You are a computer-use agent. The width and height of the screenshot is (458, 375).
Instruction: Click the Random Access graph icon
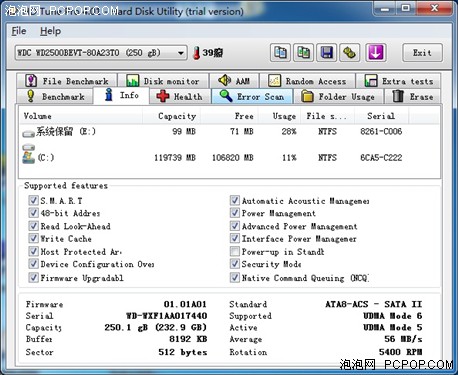274,81
